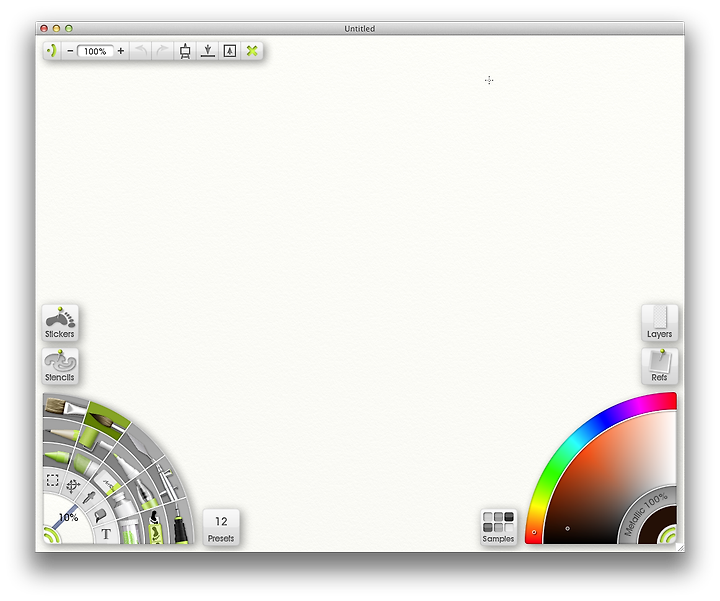Screen dimensions: 720x601
Task: Click the 100% zoom value field
Action: click(x=95, y=51)
